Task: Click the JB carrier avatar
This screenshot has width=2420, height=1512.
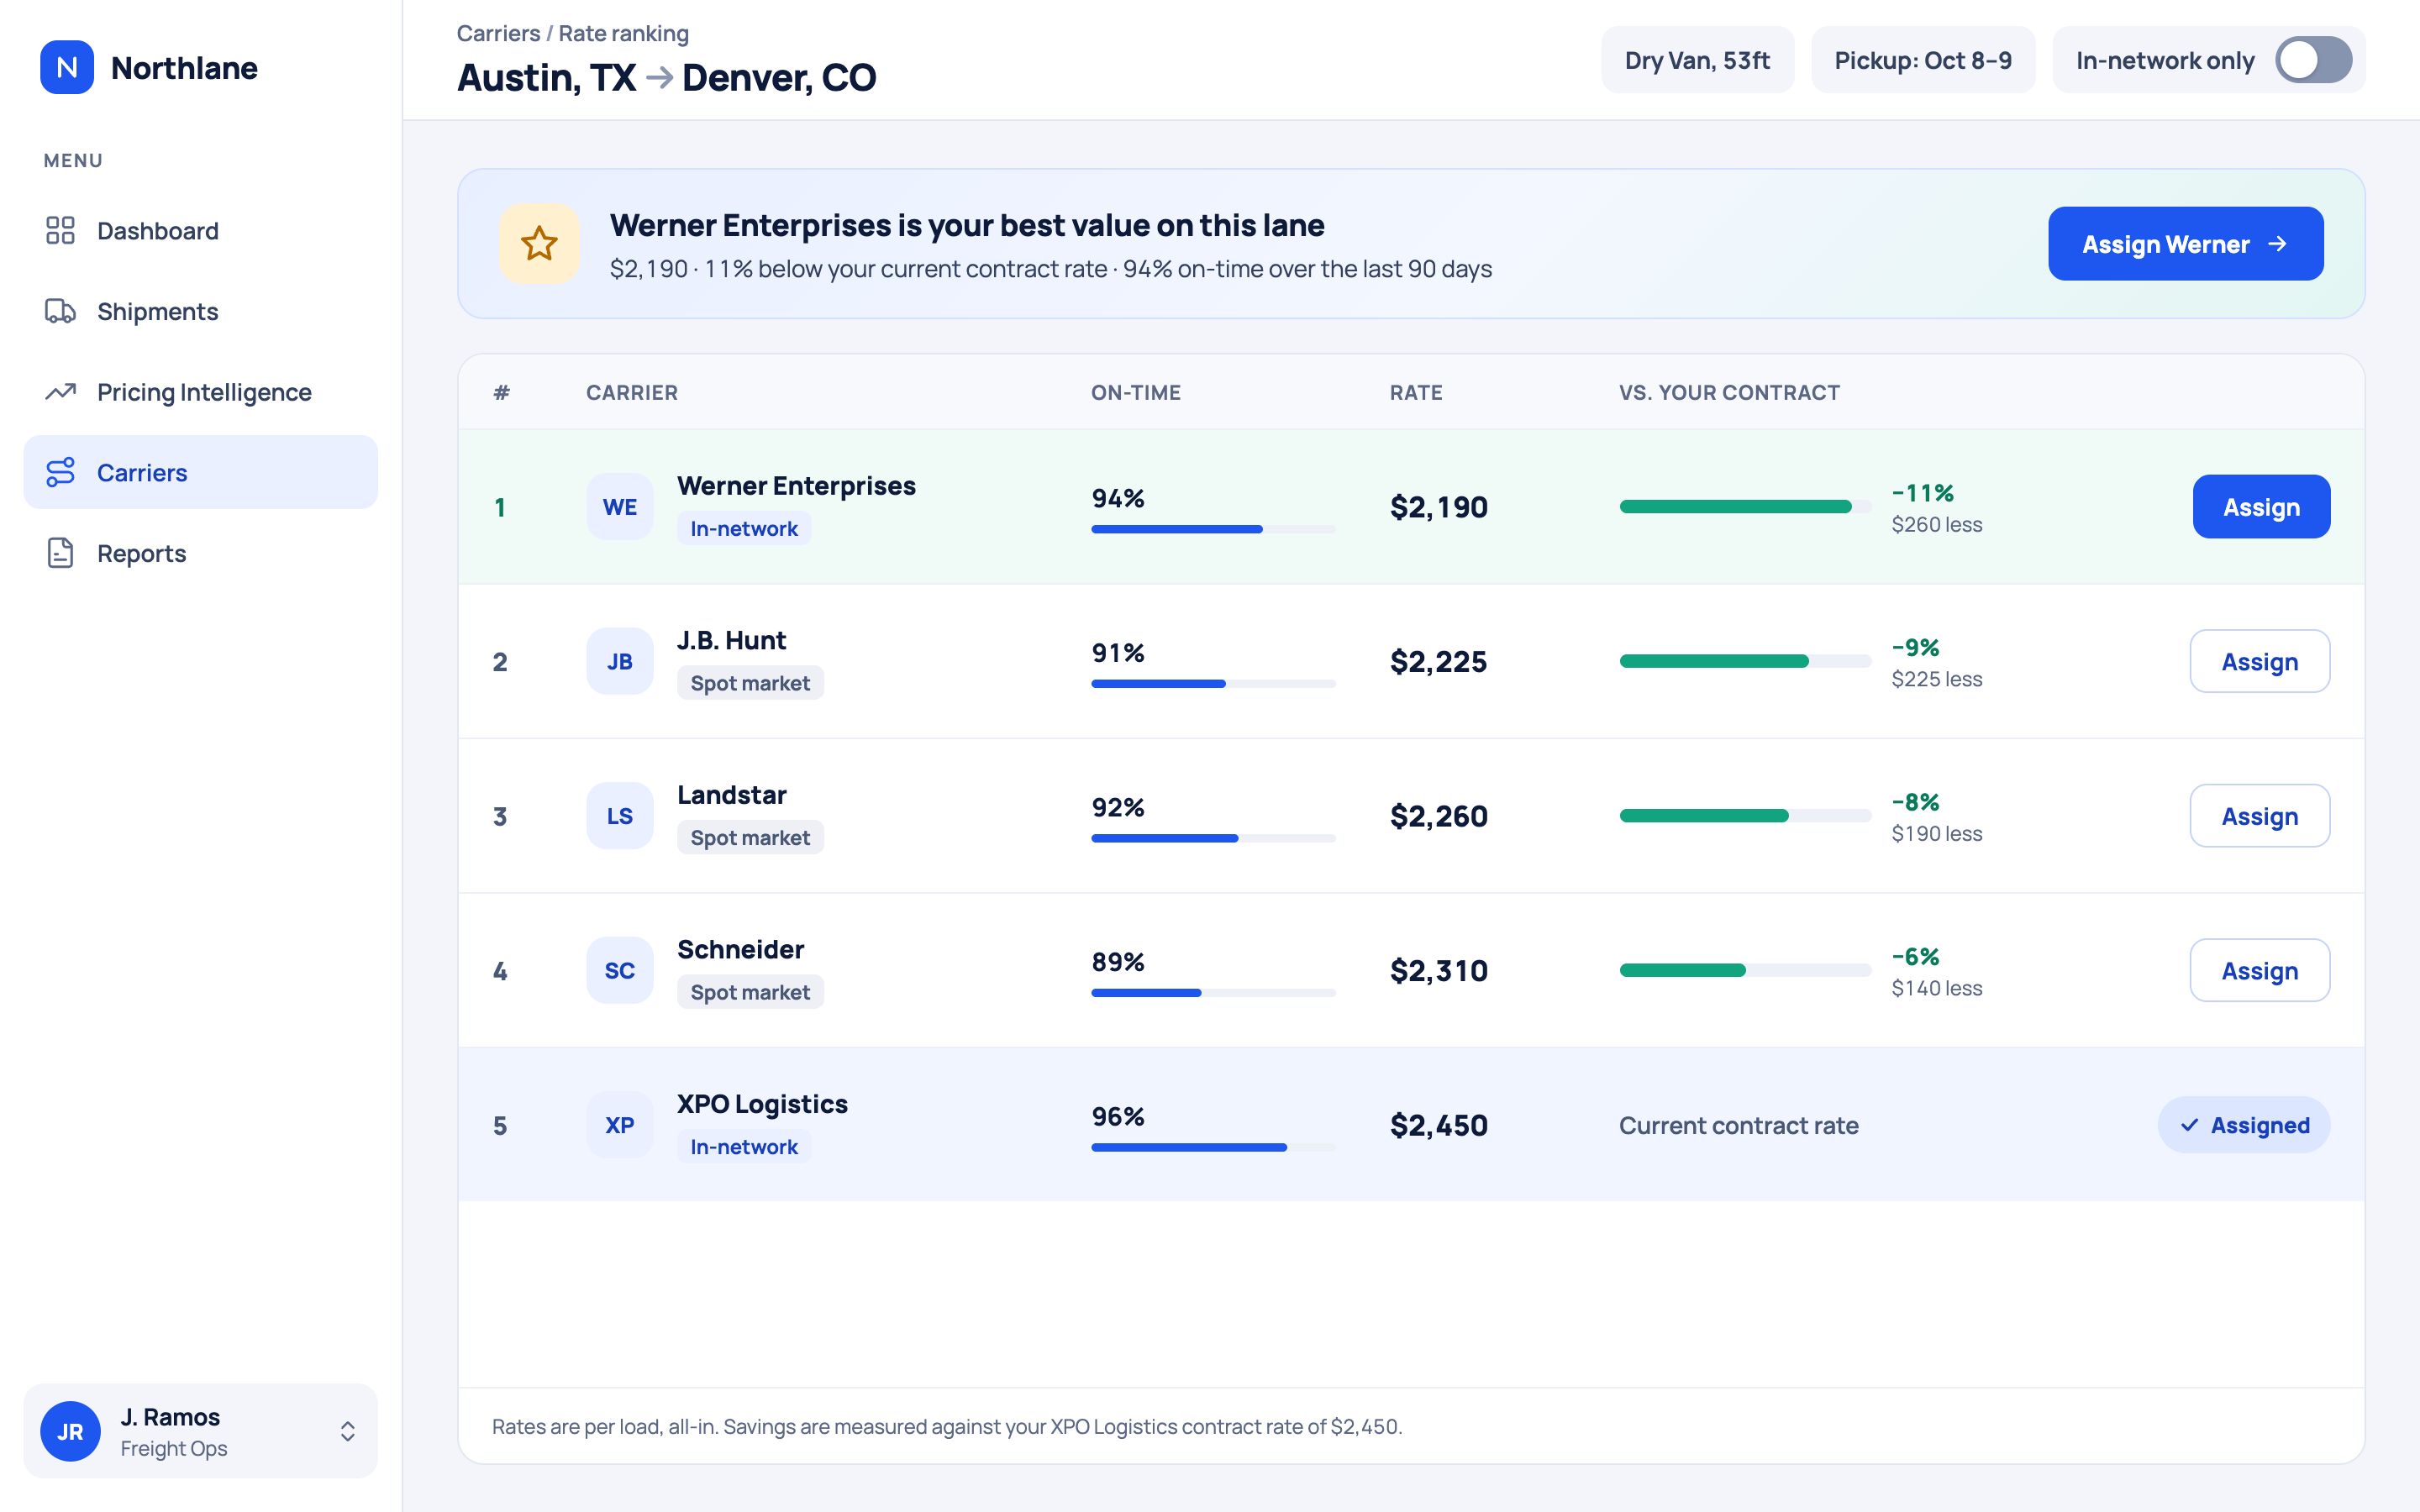Action: [x=619, y=661]
